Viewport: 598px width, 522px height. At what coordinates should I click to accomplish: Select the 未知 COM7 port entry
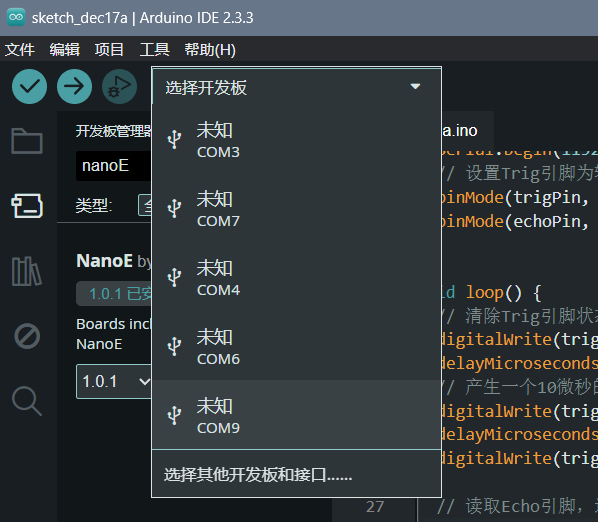point(296,209)
